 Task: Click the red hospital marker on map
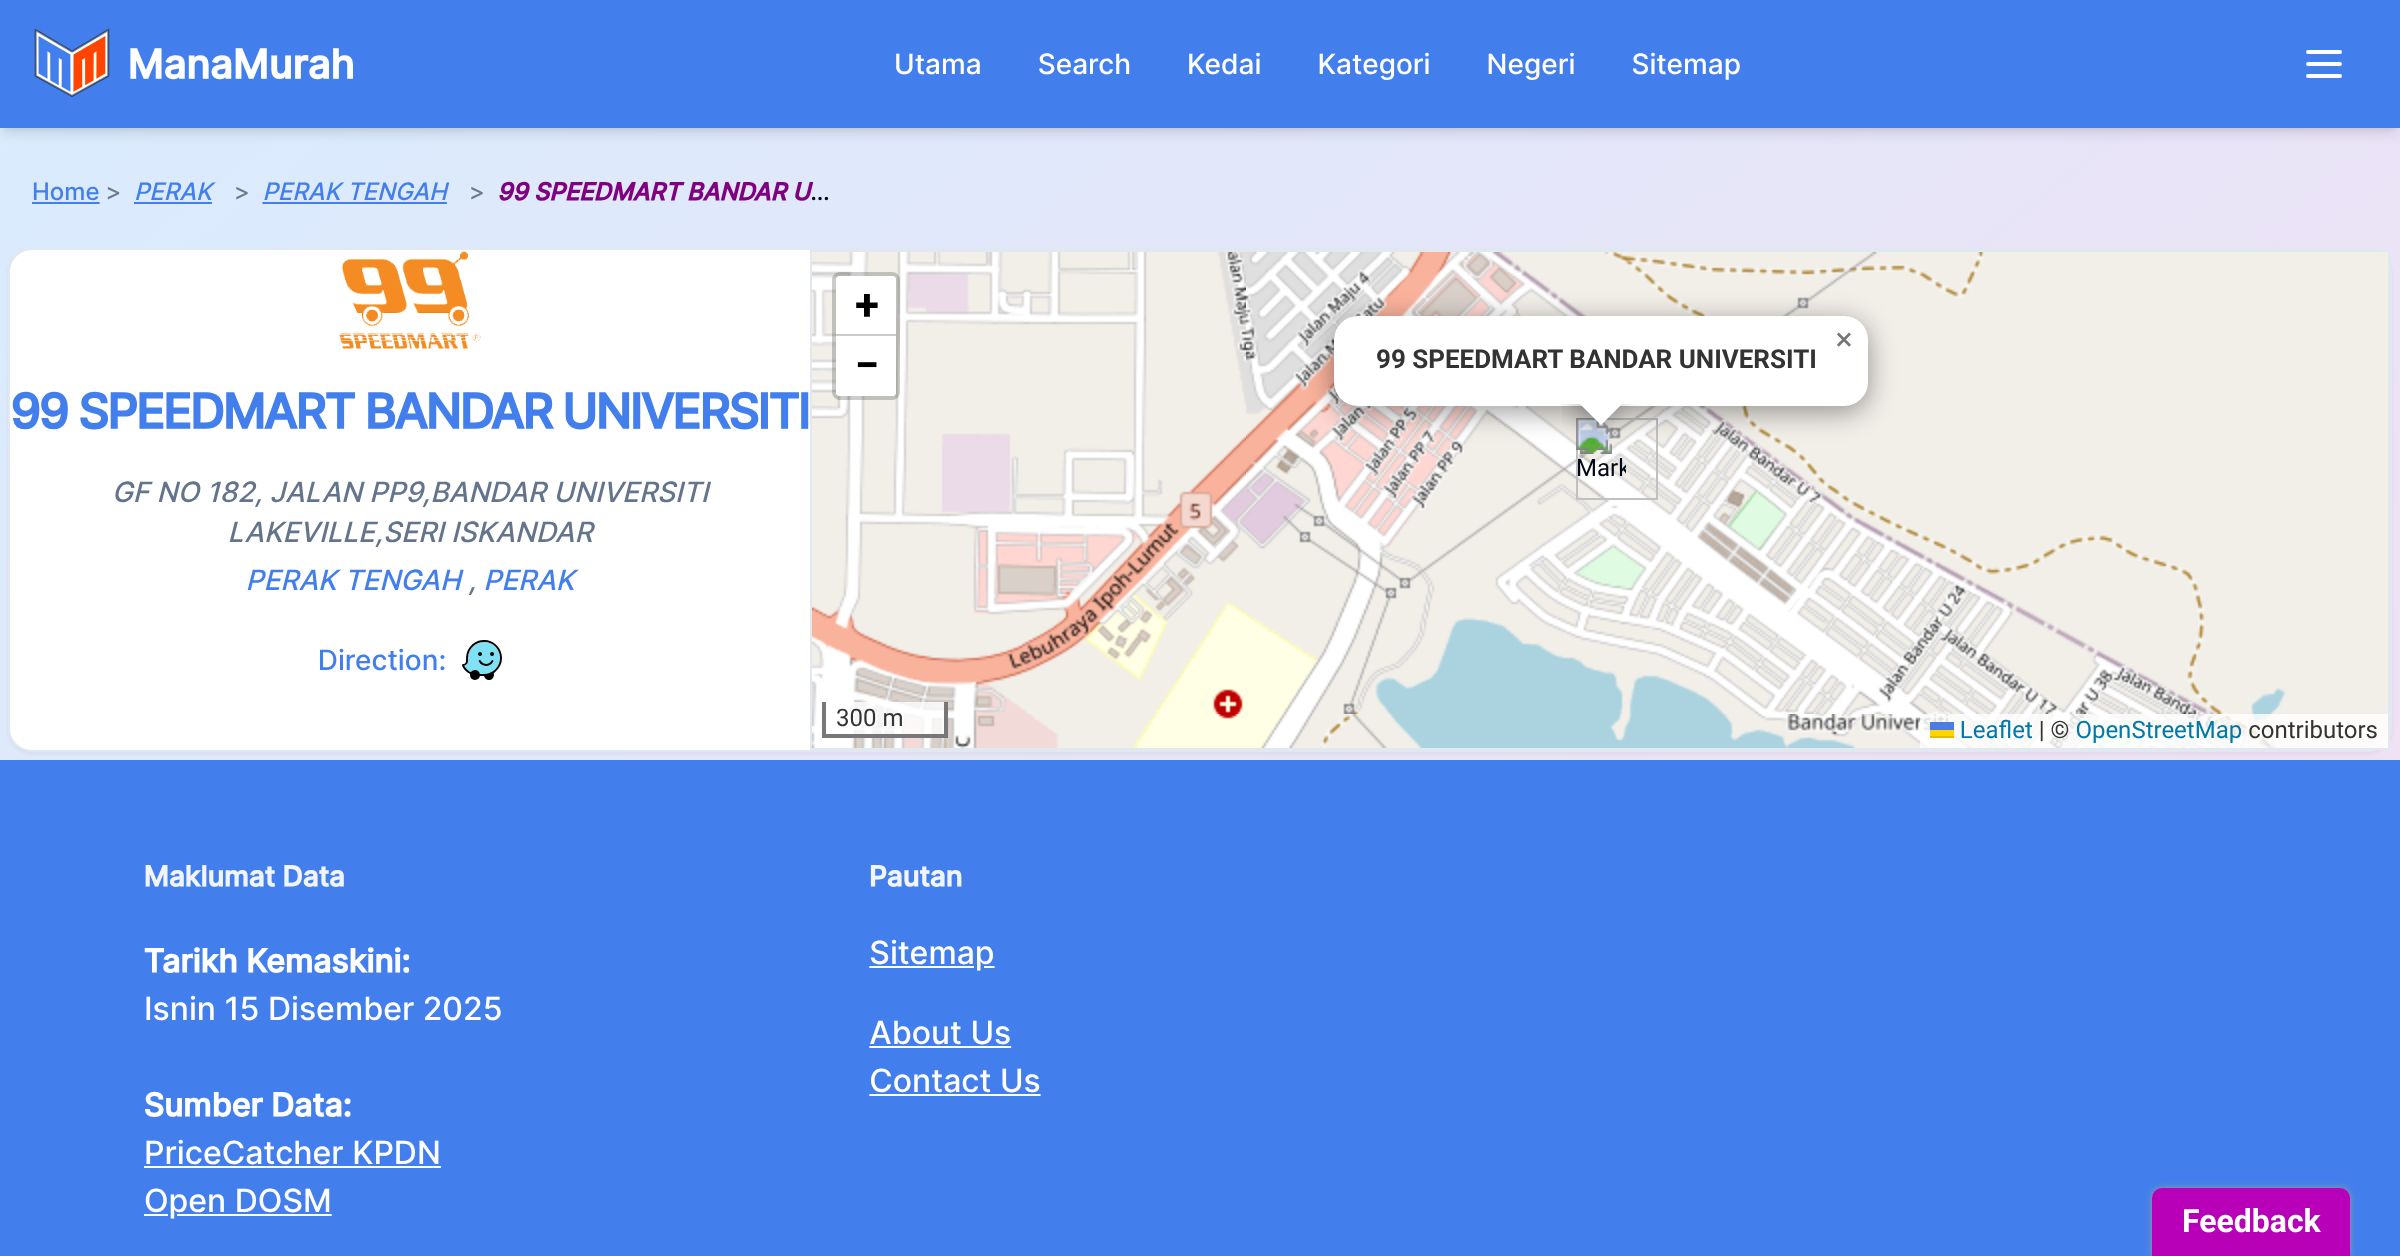(x=1227, y=704)
